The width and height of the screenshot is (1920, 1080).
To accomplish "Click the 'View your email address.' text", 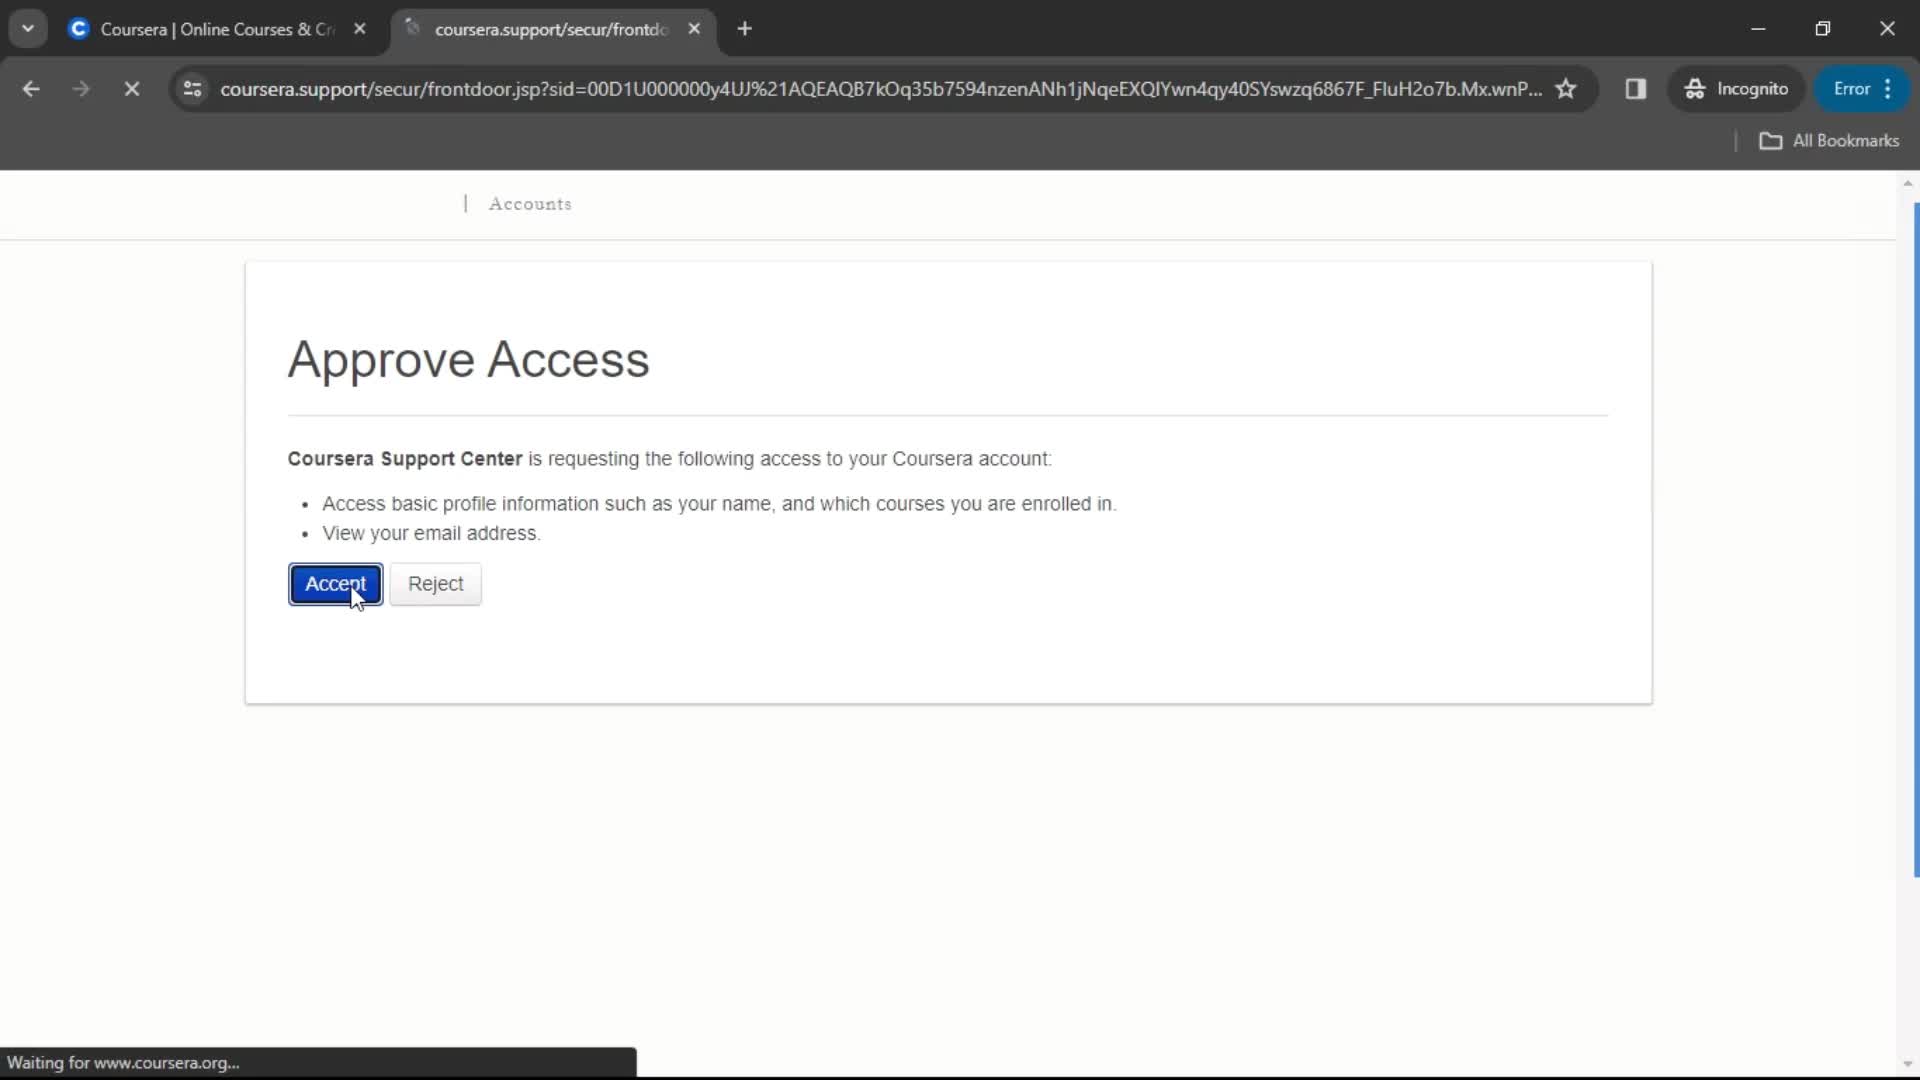I will 431,534.
